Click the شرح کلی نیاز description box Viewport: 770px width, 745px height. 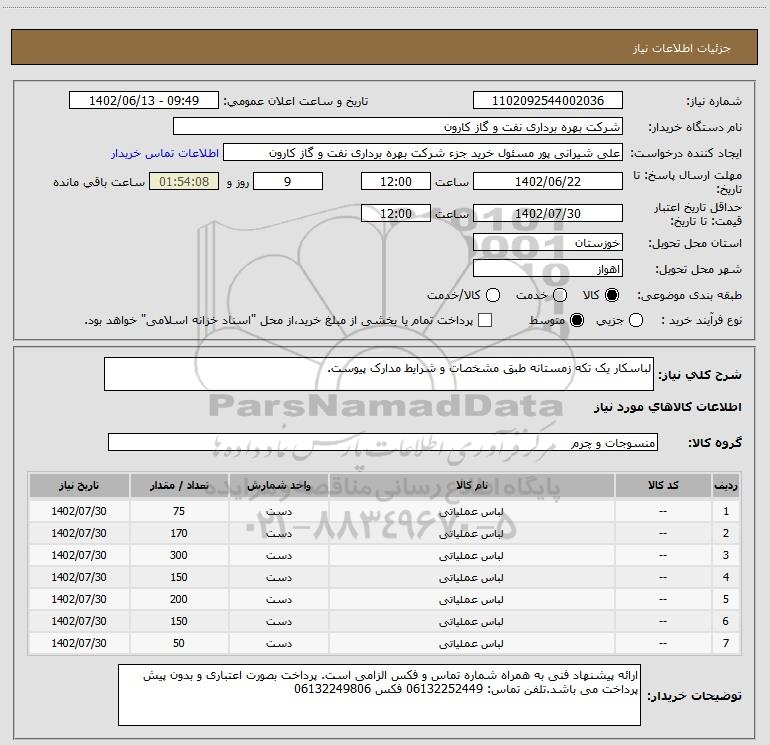click(379, 374)
